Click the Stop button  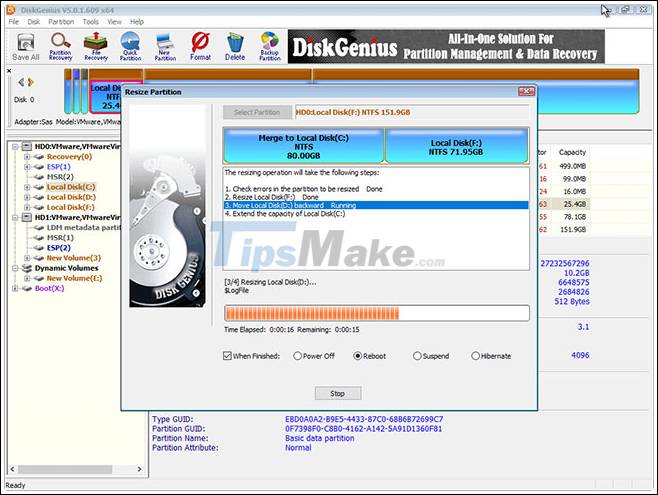pyautogui.click(x=338, y=393)
